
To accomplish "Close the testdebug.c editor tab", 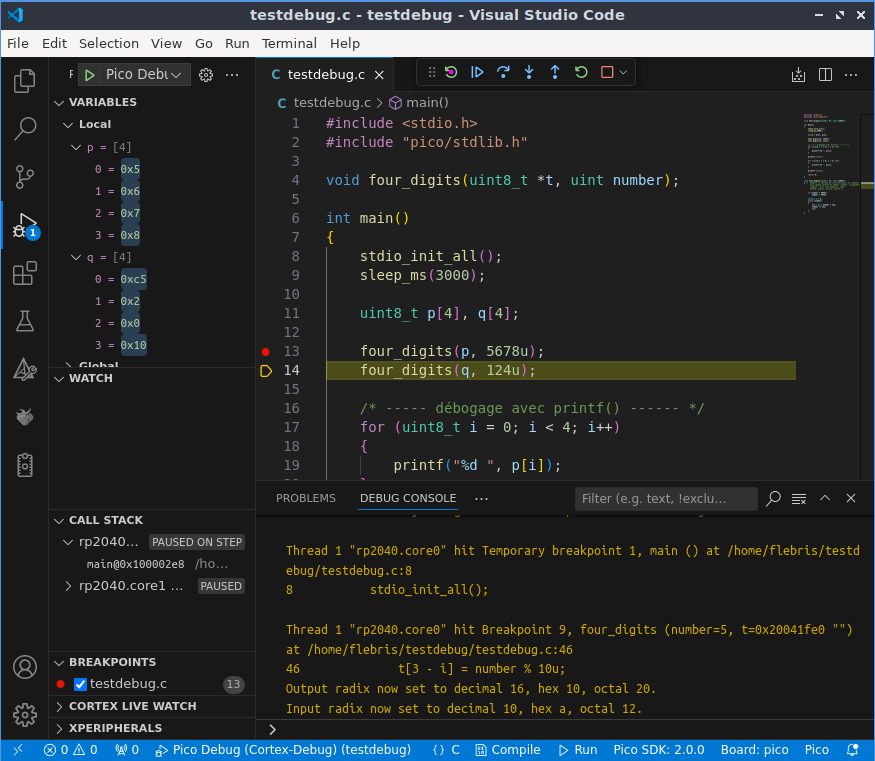I will (x=379, y=75).
